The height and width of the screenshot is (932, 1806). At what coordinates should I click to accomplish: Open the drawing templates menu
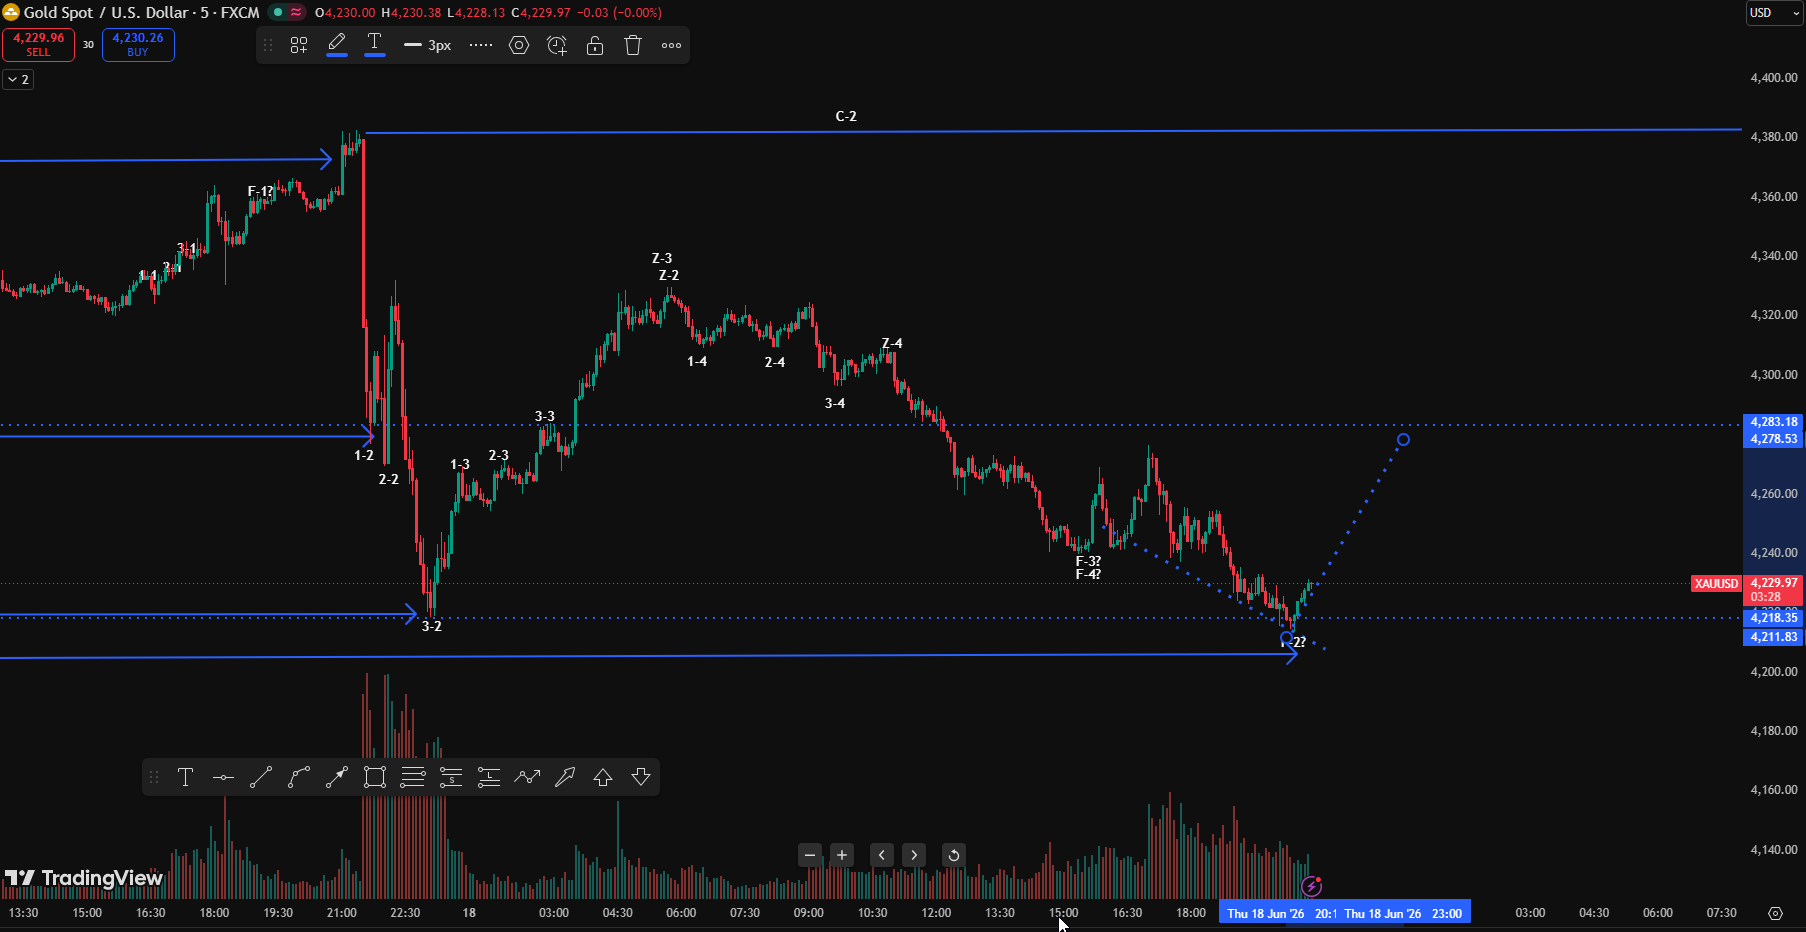coord(299,45)
